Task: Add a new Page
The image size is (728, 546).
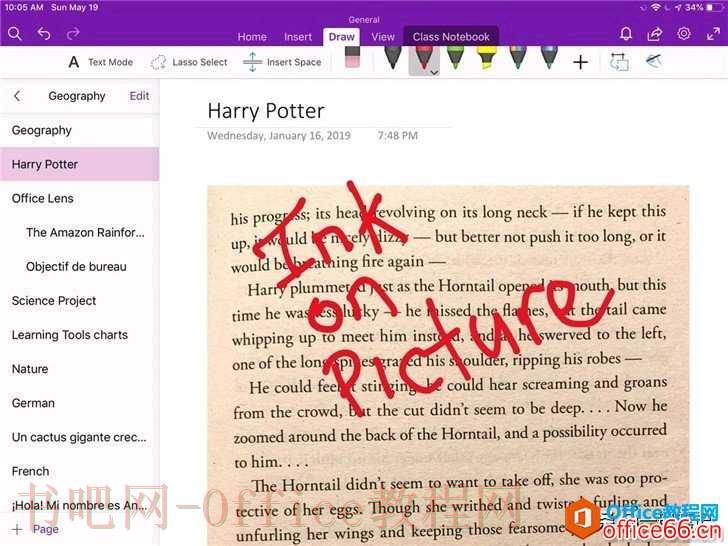Action: point(36,529)
